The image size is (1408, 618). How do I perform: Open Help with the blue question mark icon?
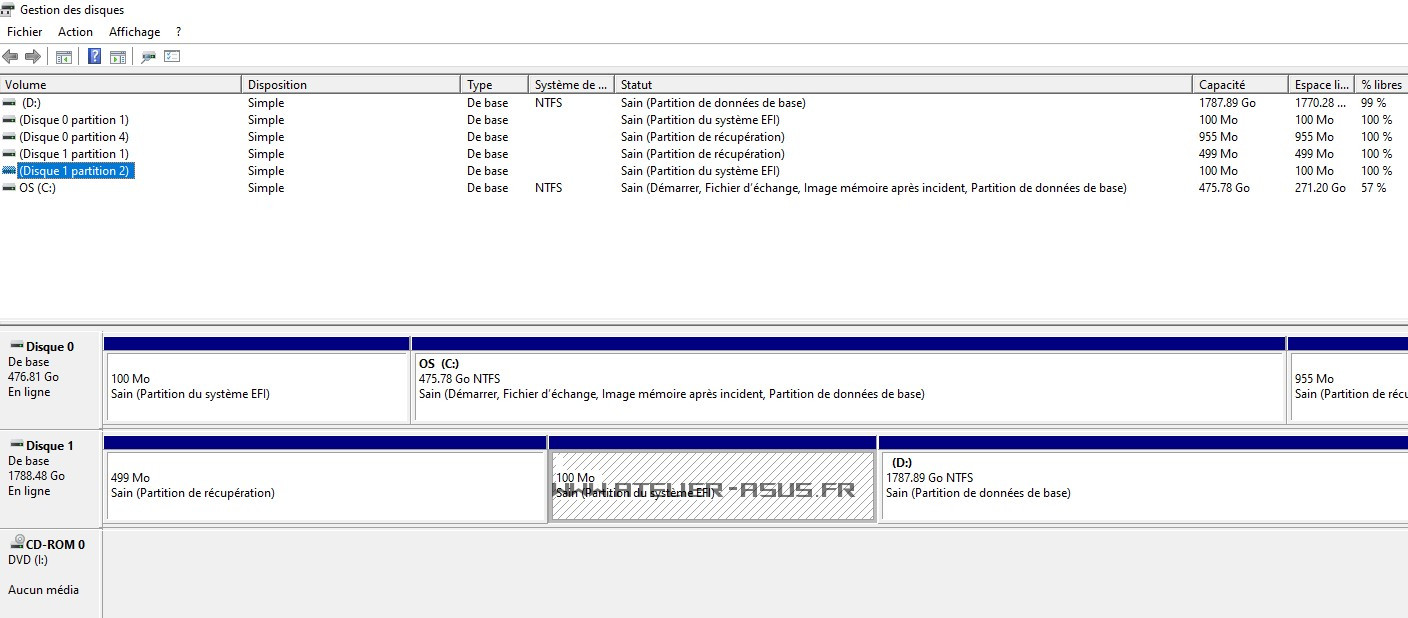pos(94,57)
